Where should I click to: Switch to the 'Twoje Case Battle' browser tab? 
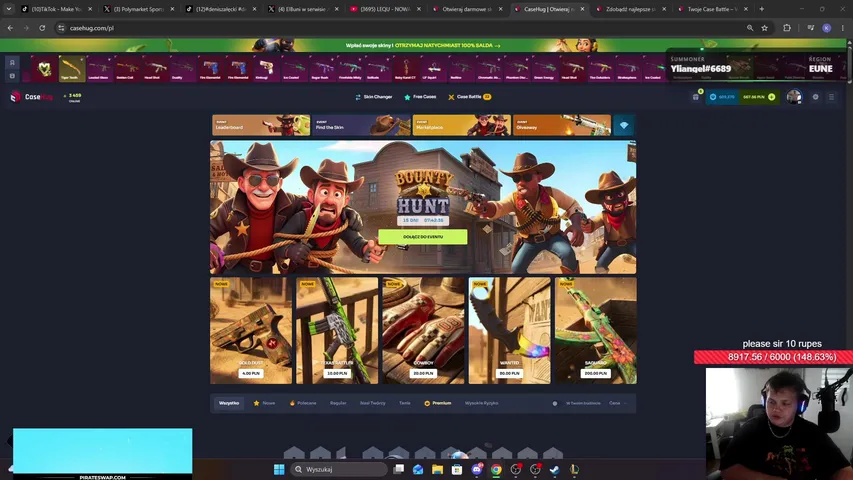(713, 9)
